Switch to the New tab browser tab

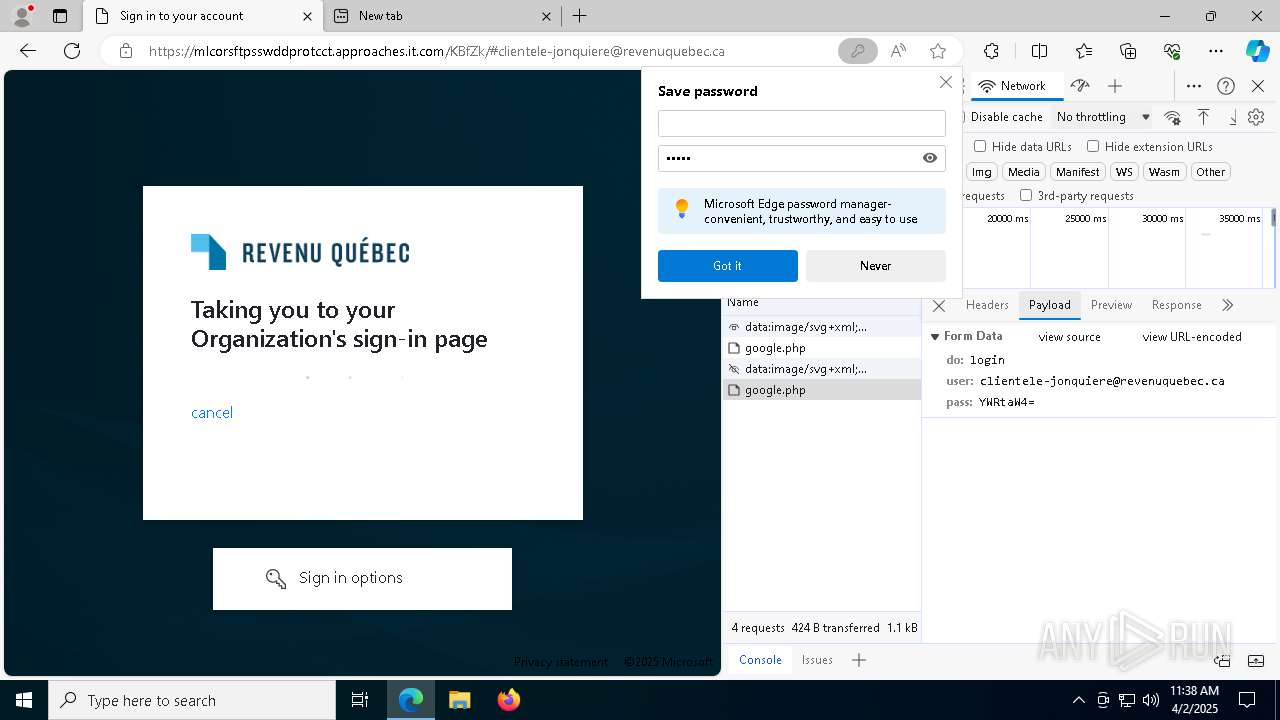click(x=442, y=16)
